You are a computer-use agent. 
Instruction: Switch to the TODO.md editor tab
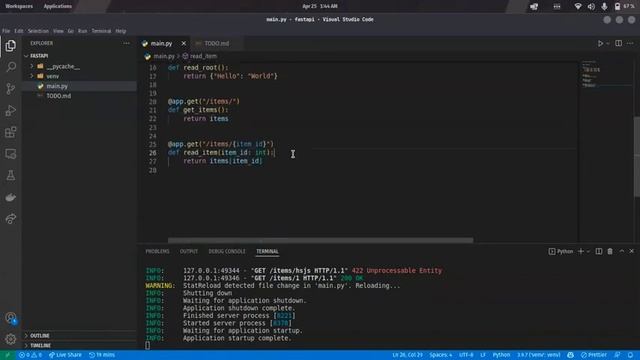coord(216,43)
